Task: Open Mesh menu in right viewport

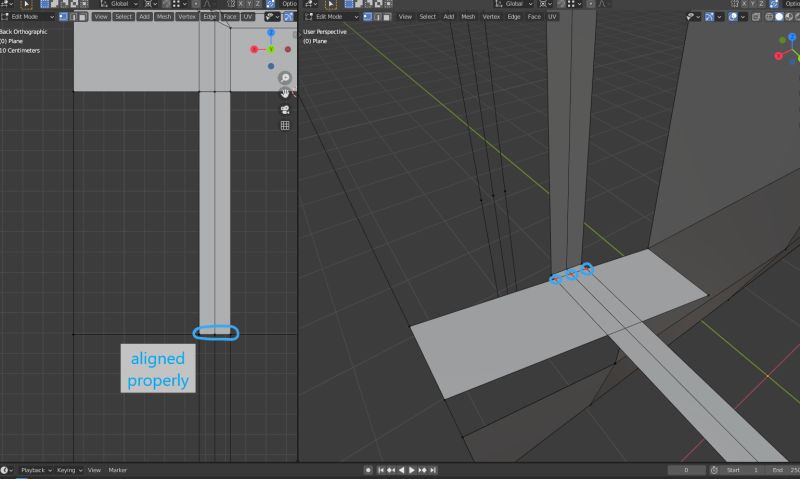Action: coord(468,17)
